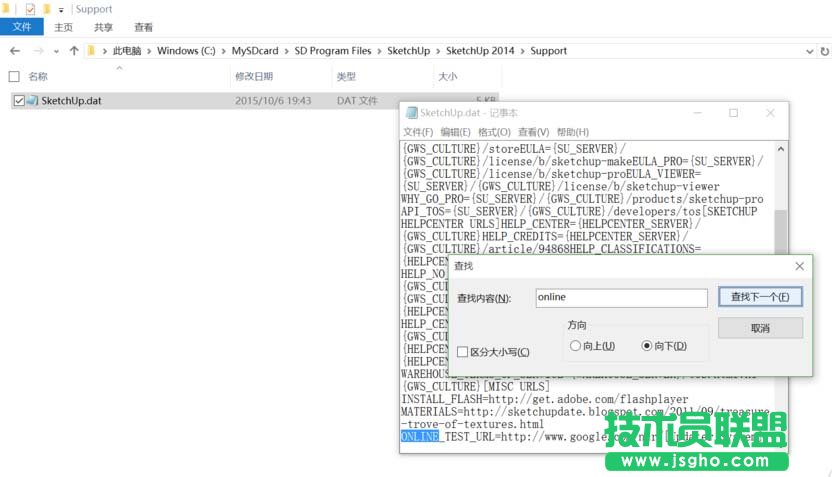Click the address bar folder icon
The width and height of the screenshot is (832, 477).
pyautogui.click(x=91, y=51)
